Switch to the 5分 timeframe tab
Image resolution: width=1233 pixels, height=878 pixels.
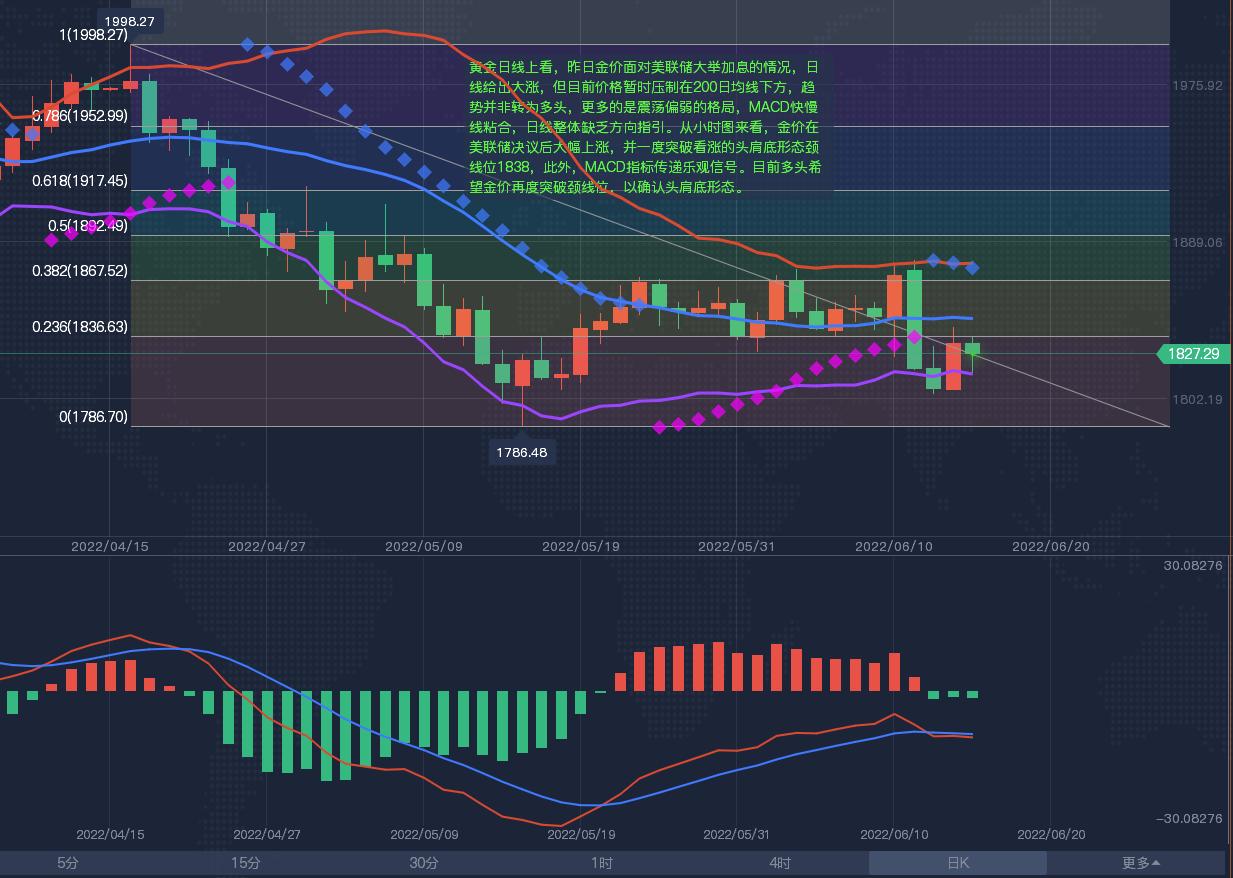pos(68,863)
